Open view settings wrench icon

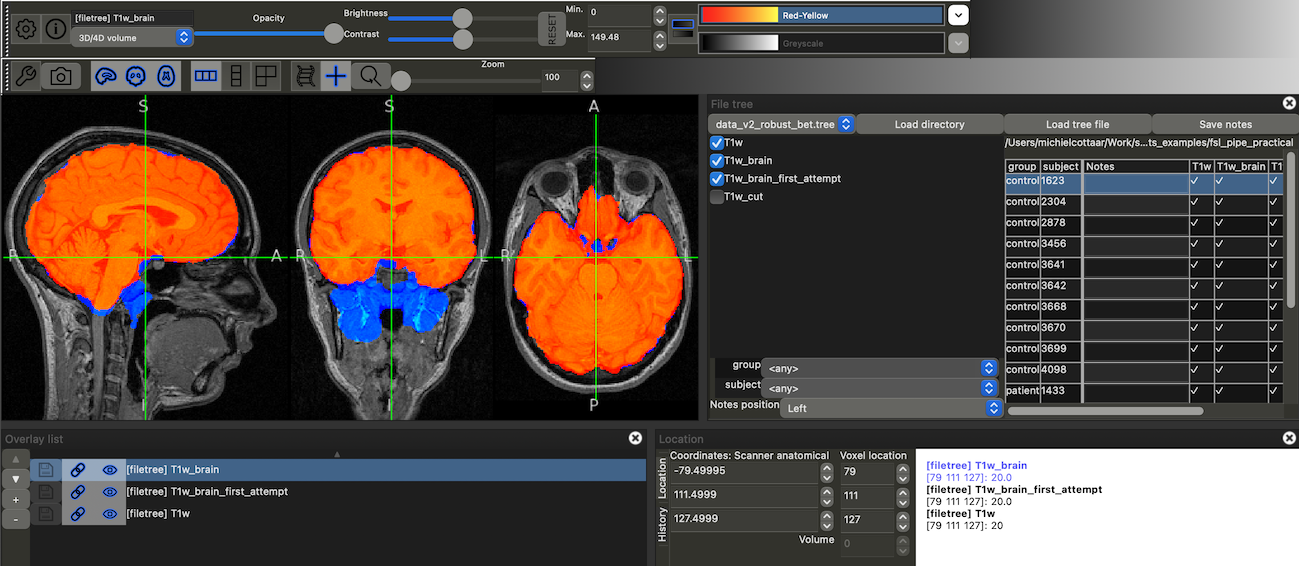point(26,77)
